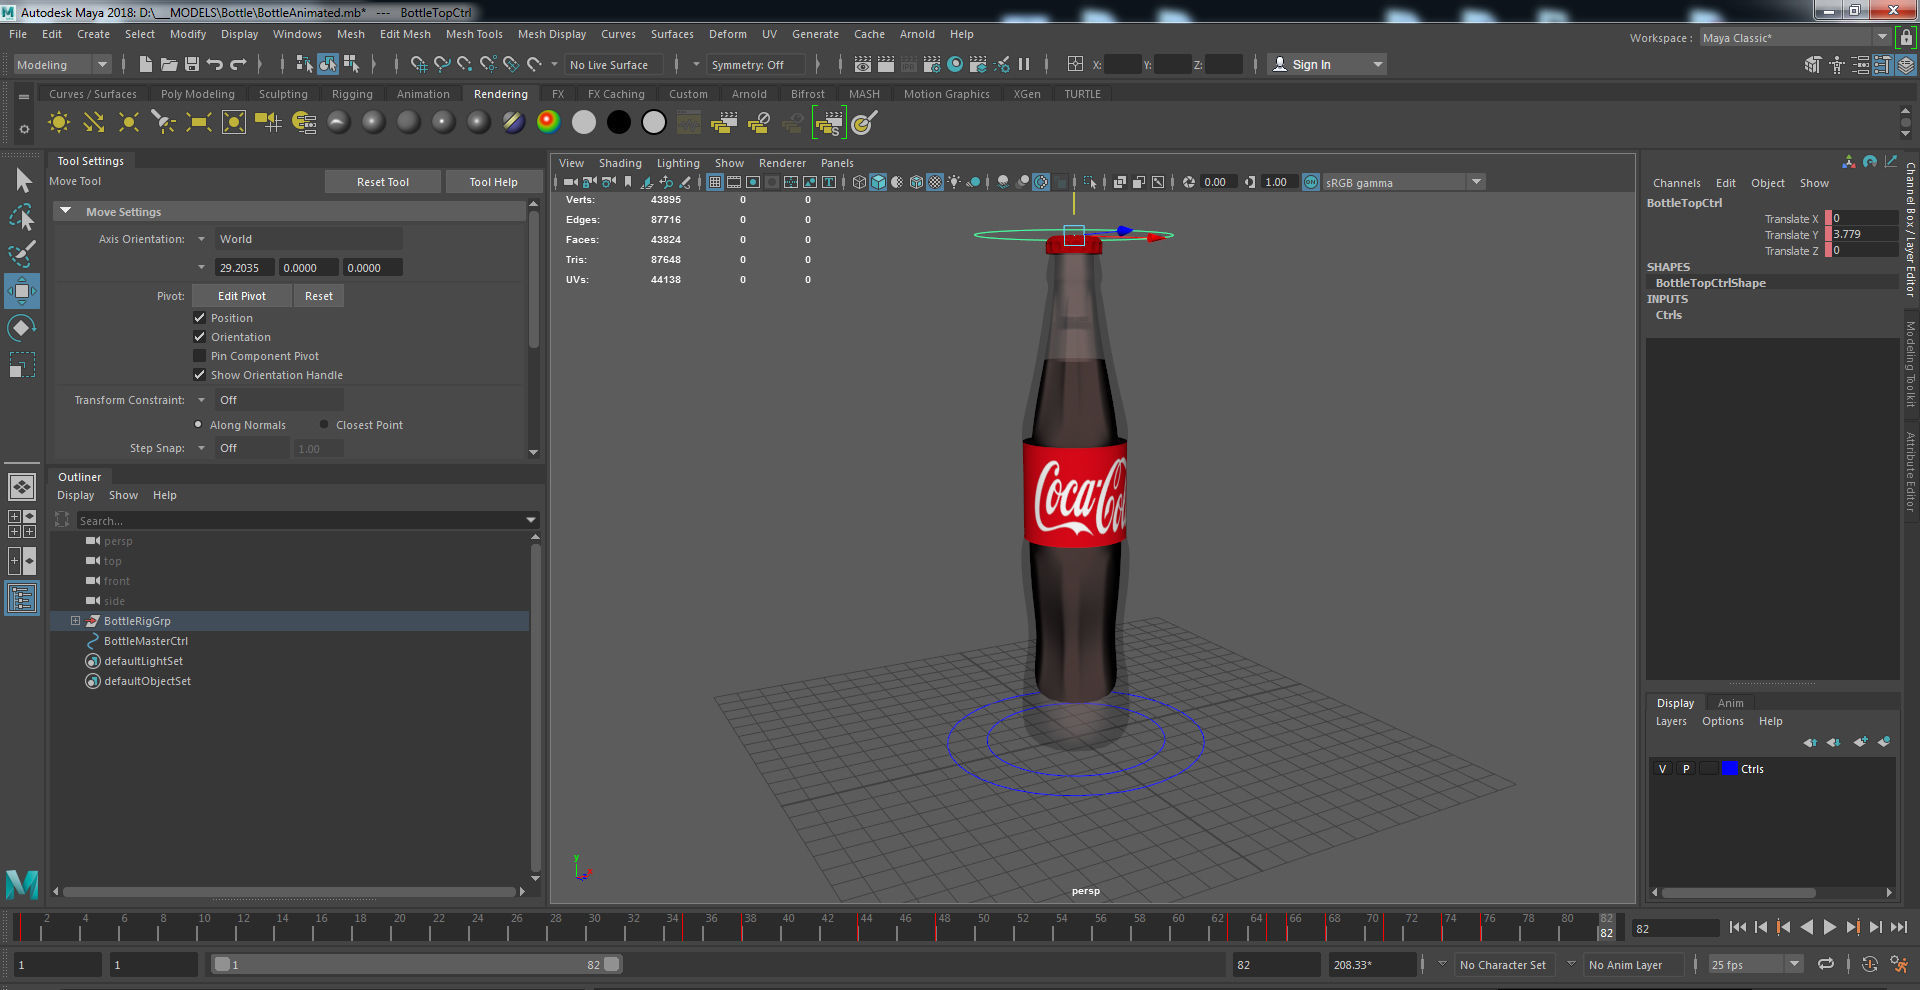Open the sRGB gamma view transform dropdown

pyautogui.click(x=1403, y=182)
